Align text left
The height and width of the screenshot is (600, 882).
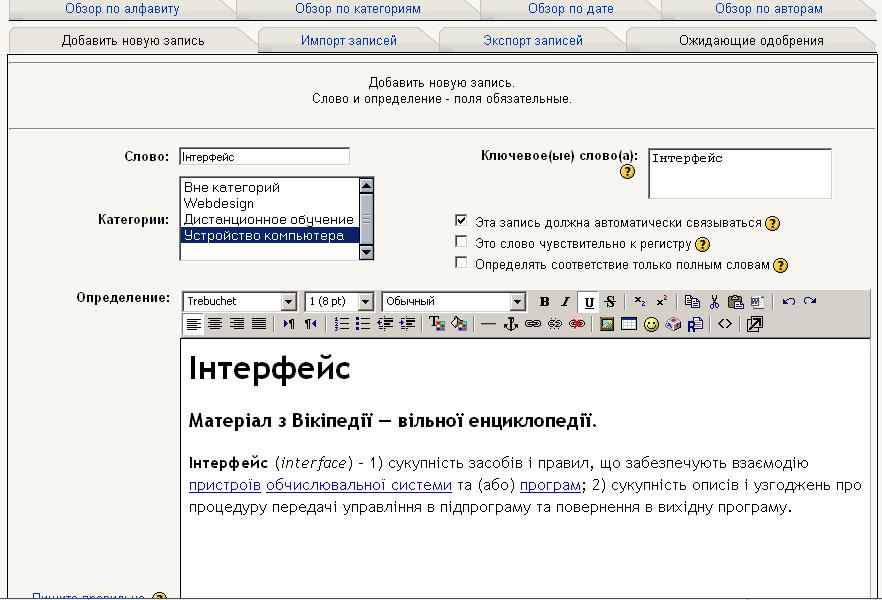pyautogui.click(x=194, y=324)
